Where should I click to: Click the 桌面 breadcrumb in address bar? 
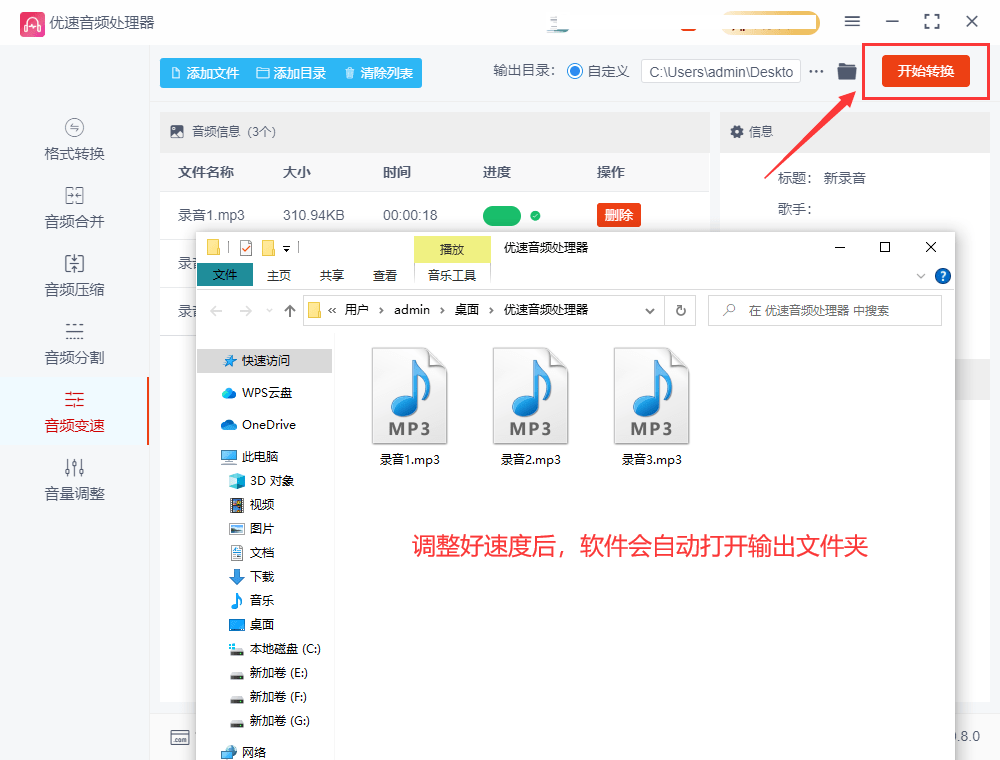[467, 310]
